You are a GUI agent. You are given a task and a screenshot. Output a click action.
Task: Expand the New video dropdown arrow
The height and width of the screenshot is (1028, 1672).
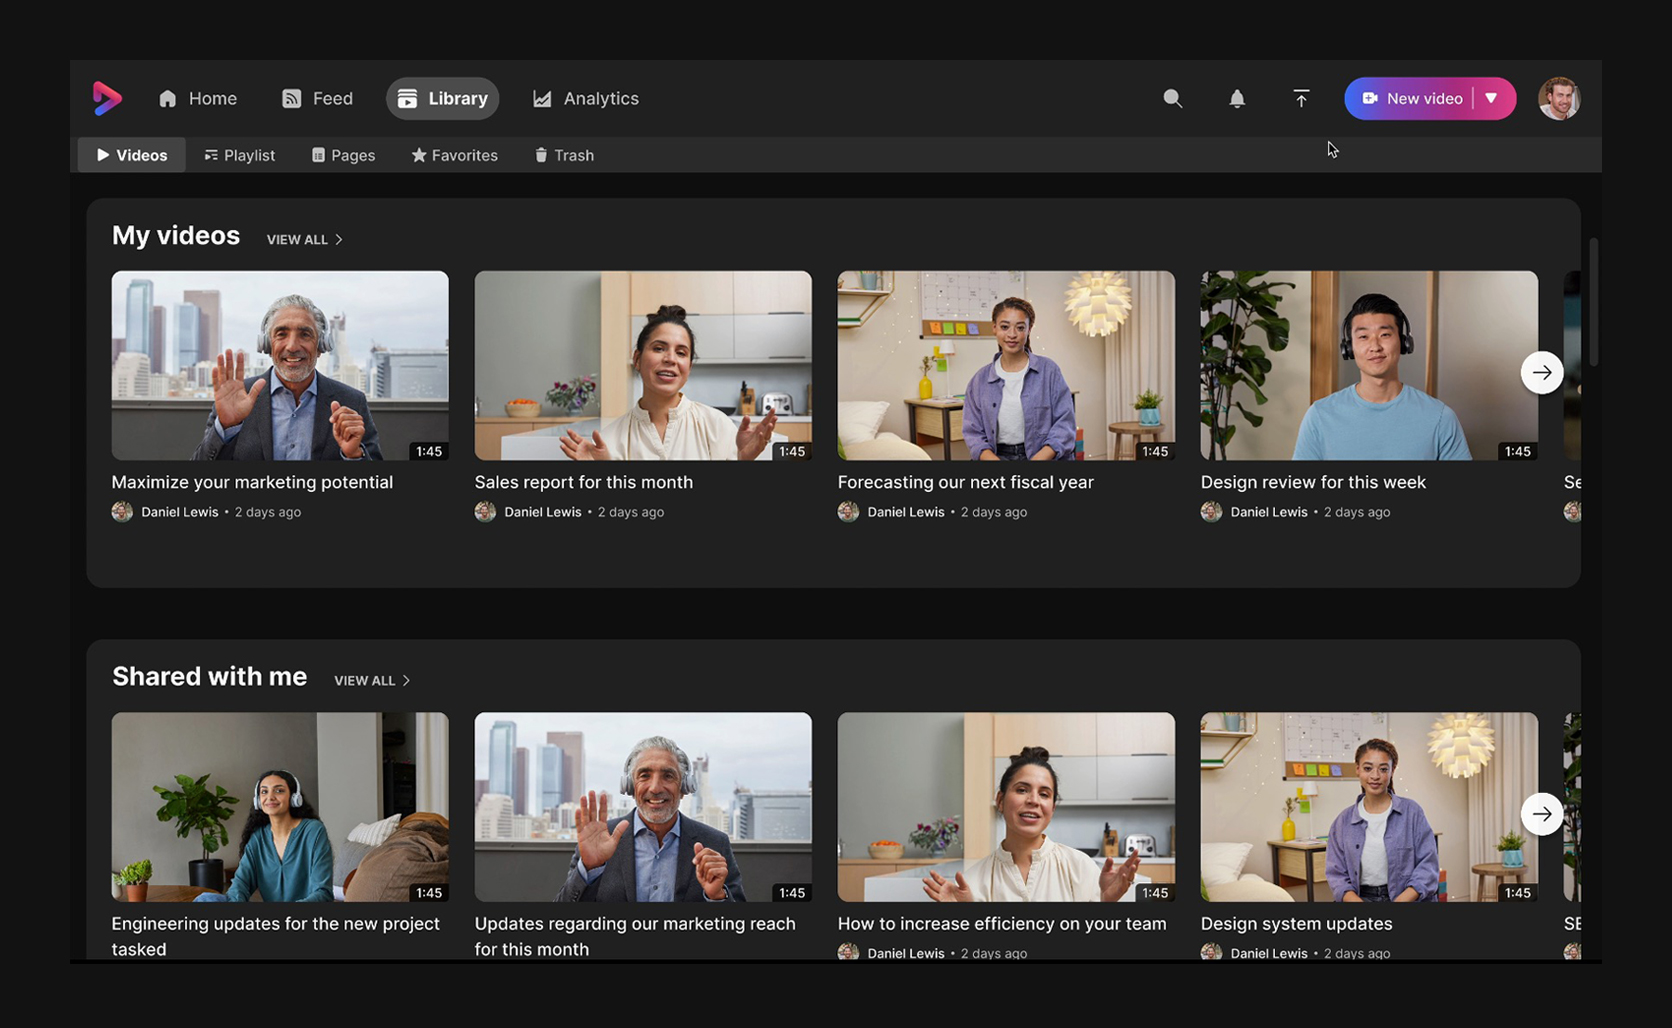1492,98
